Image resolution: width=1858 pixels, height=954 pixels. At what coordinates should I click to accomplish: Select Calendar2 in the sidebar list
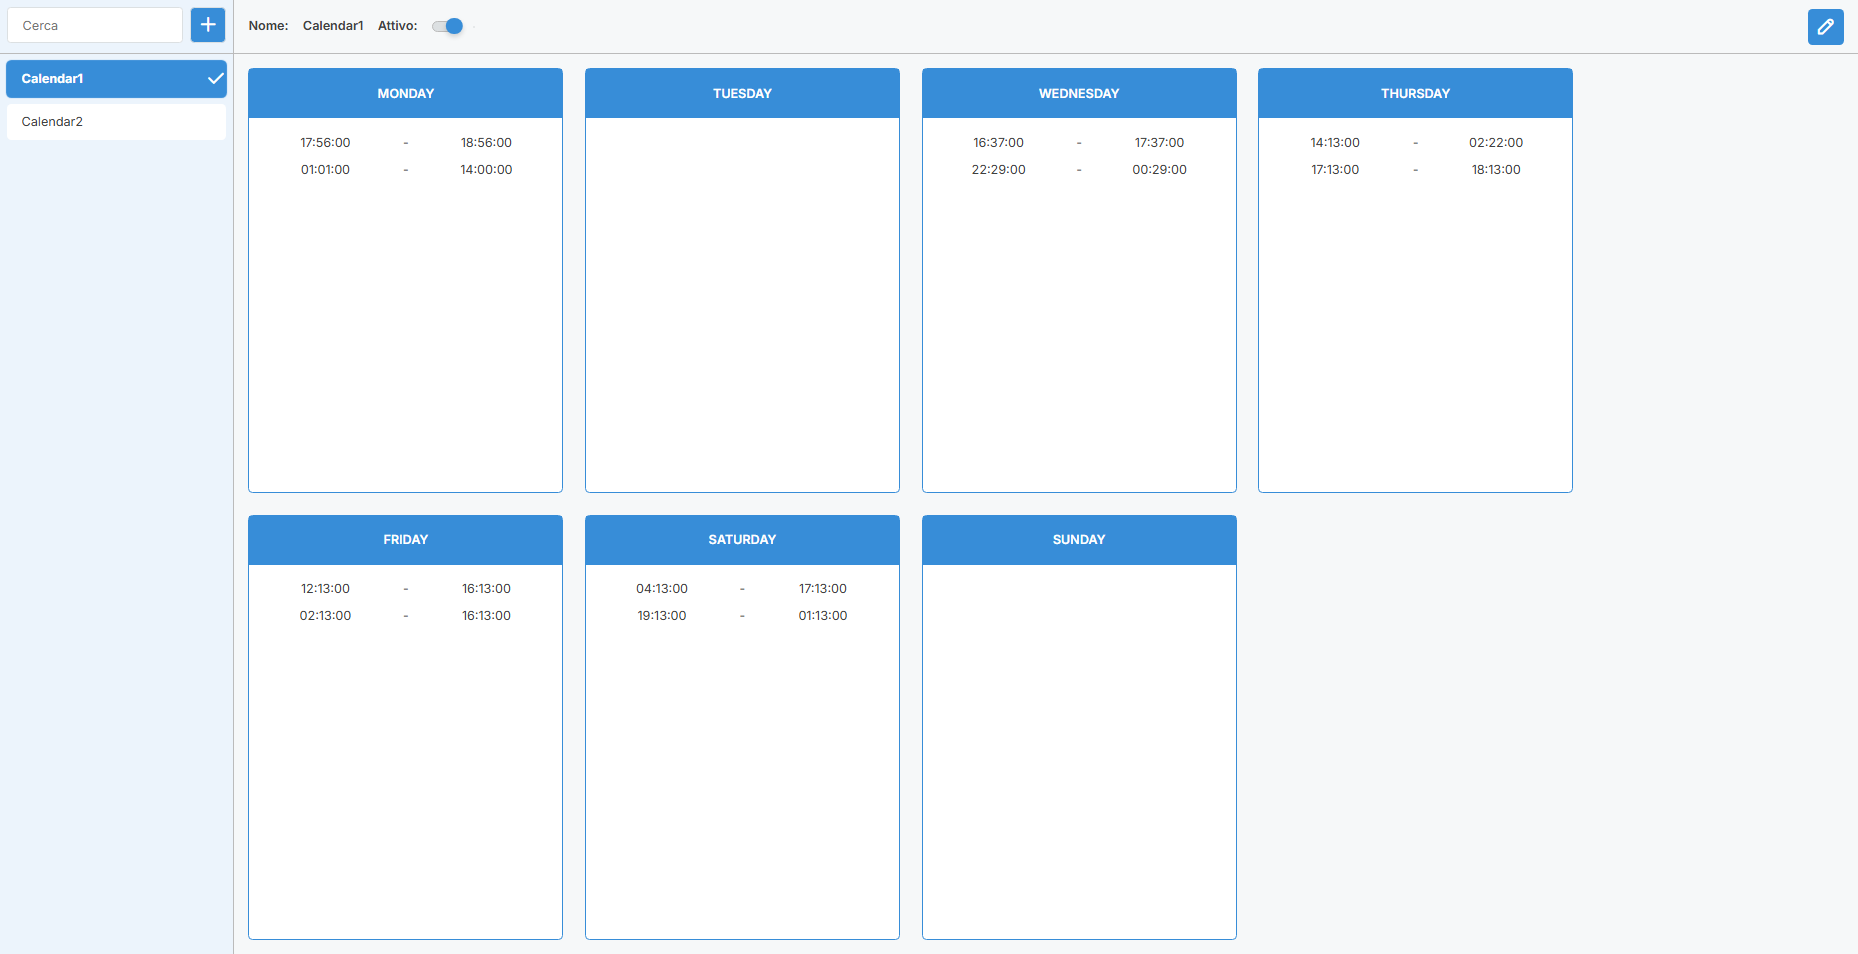coord(116,122)
